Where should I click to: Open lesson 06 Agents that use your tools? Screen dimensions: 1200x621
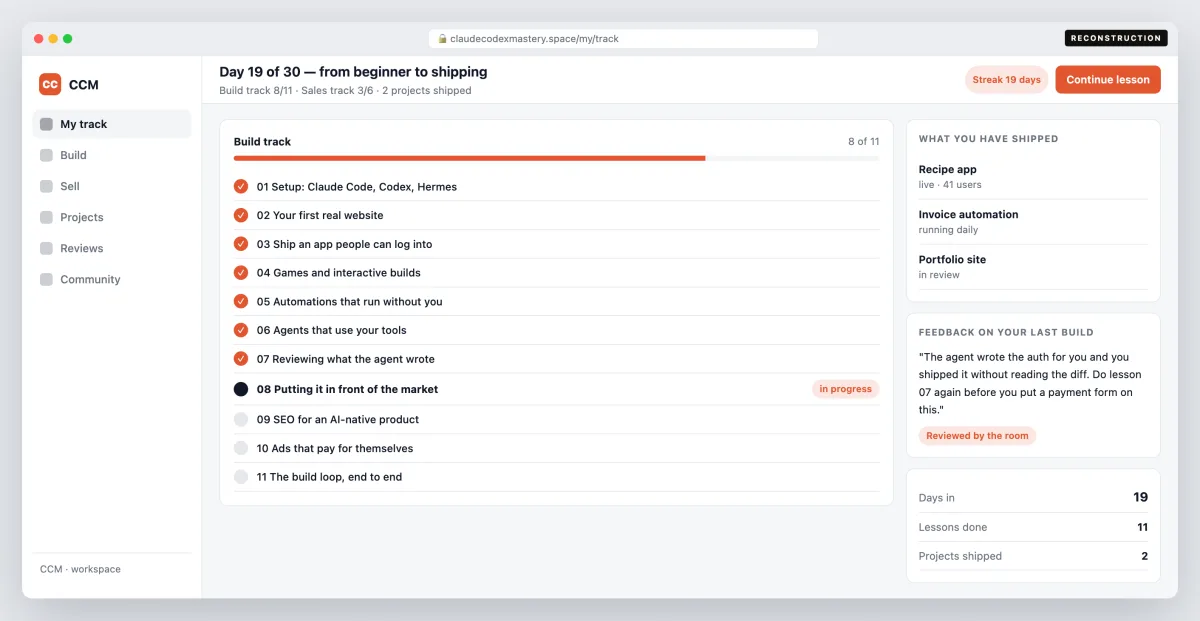(557, 330)
